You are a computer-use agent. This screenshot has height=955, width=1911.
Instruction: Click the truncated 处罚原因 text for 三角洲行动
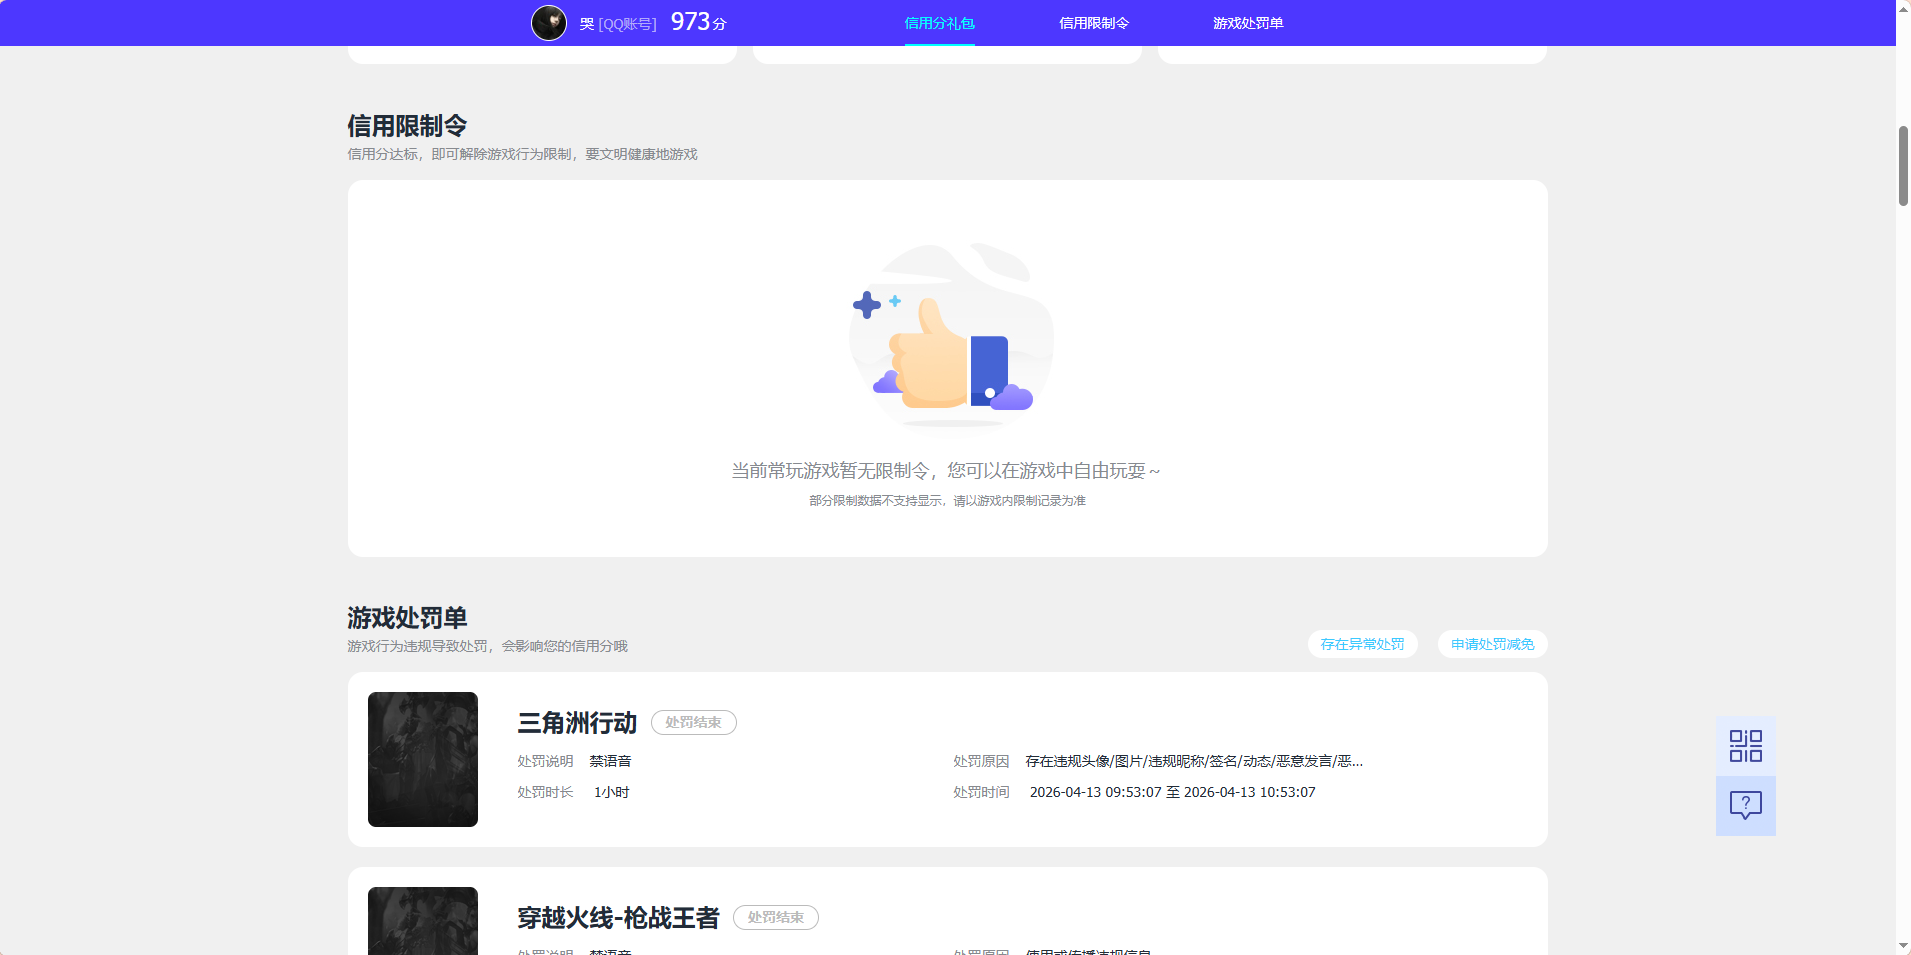point(1194,761)
